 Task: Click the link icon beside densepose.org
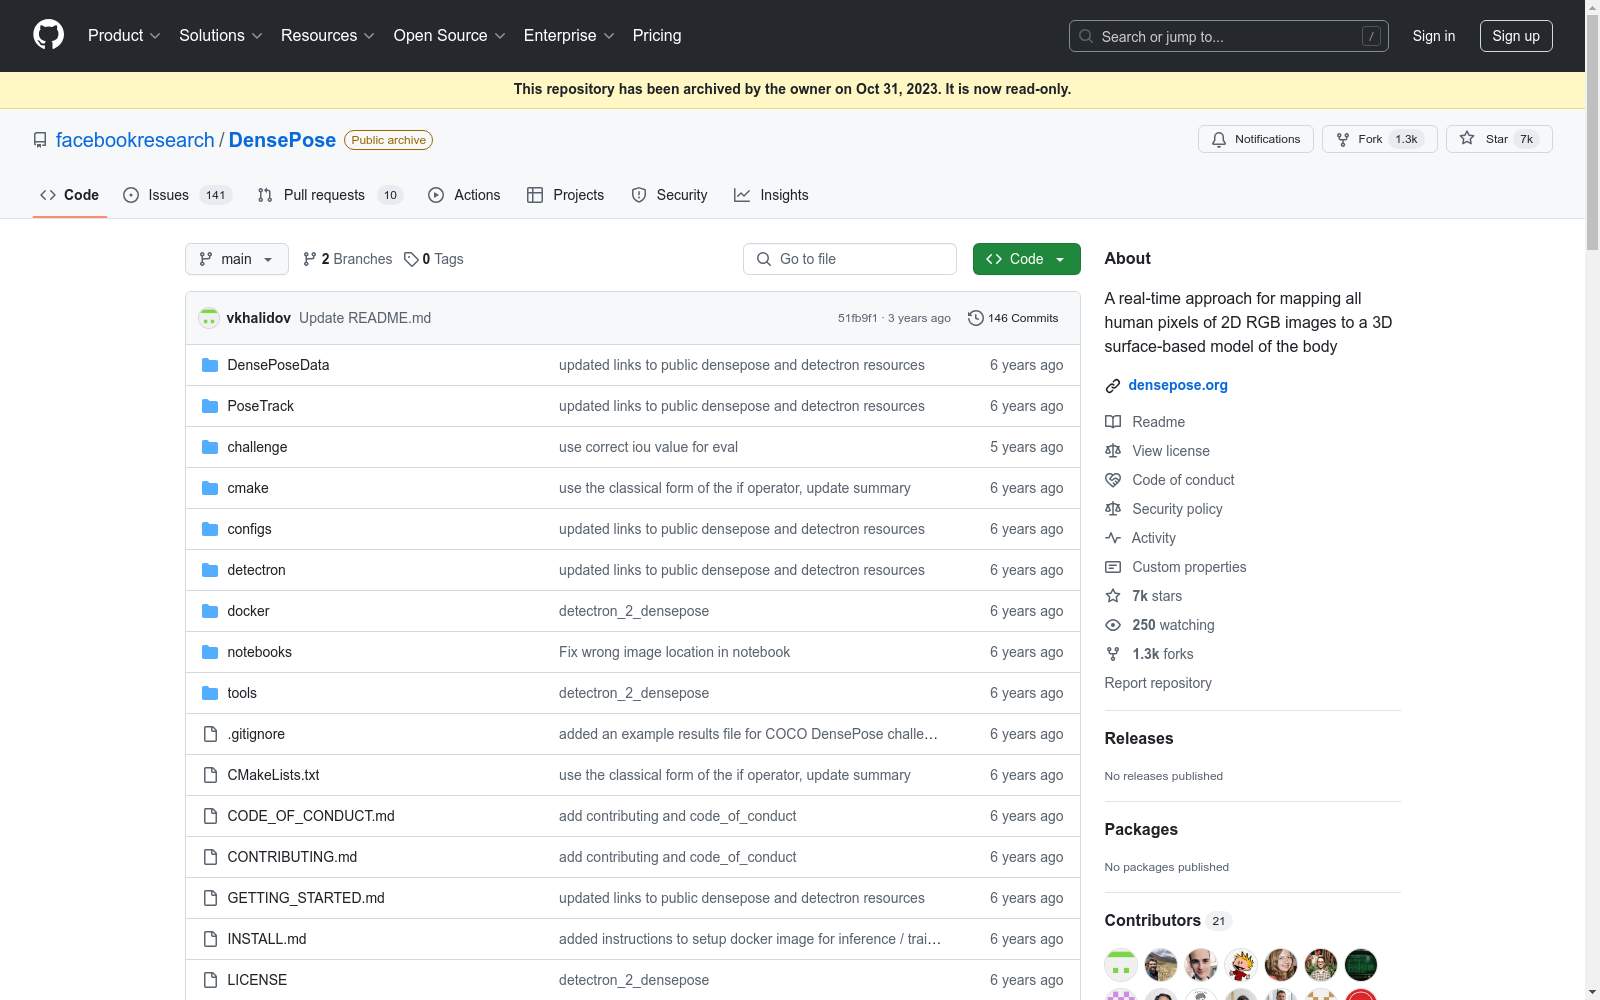pyautogui.click(x=1113, y=386)
